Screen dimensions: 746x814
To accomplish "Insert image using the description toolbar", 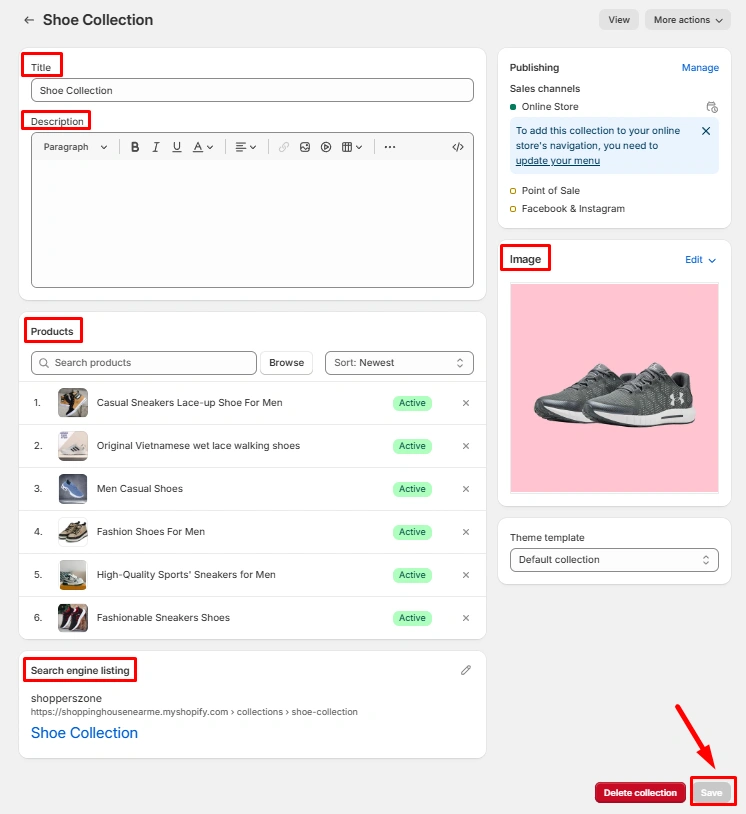I will [x=305, y=147].
